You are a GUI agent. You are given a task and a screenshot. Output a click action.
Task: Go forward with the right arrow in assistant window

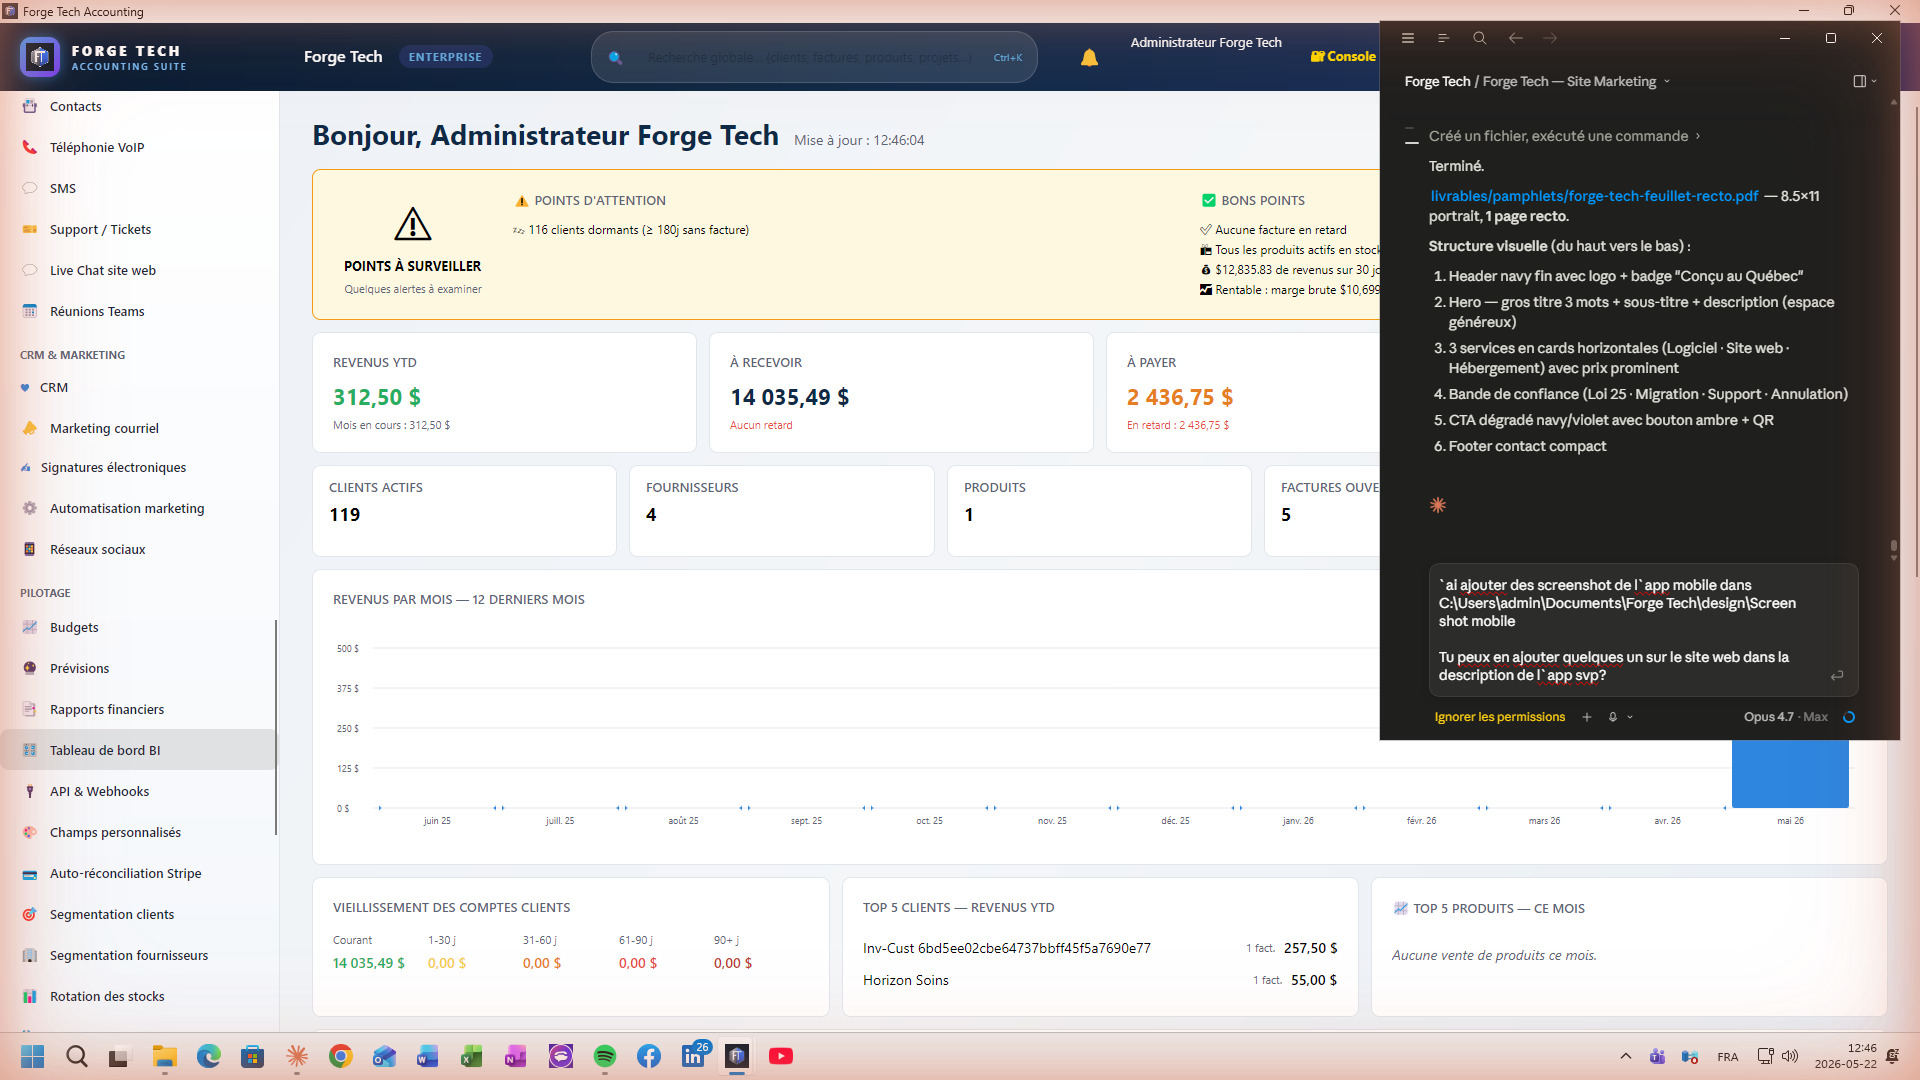1550,38
